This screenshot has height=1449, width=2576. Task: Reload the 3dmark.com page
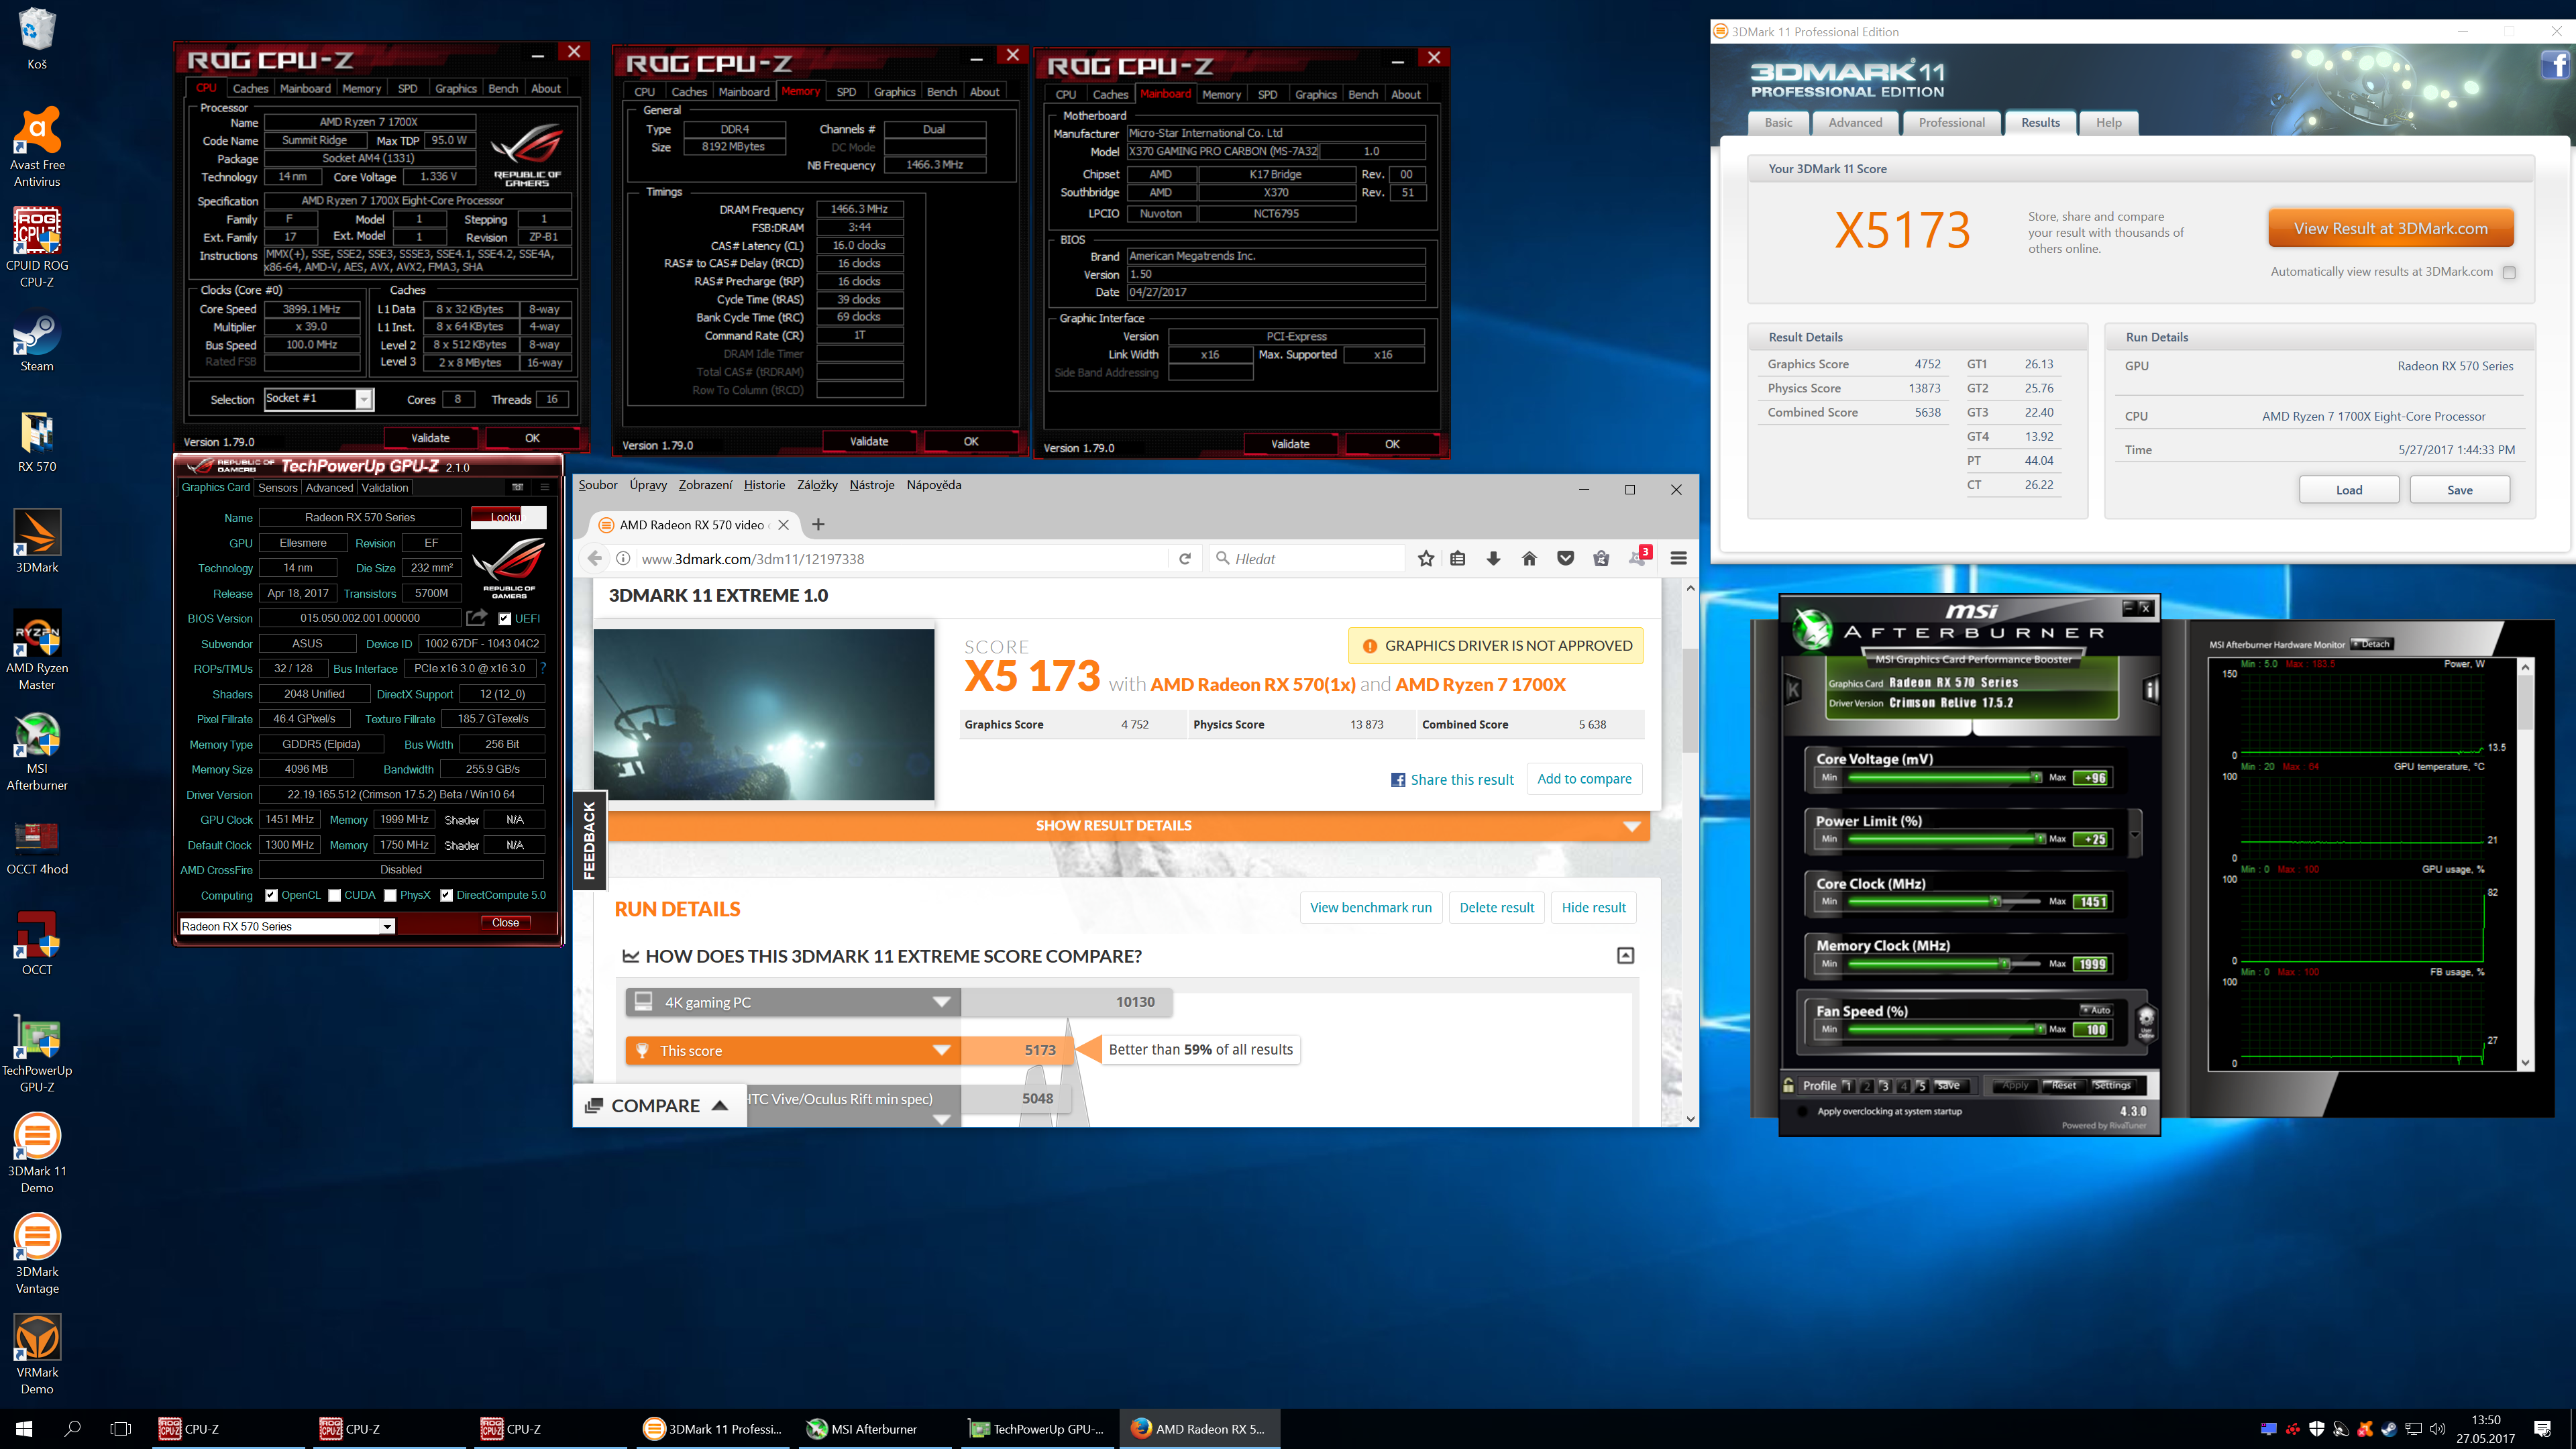click(x=1185, y=559)
